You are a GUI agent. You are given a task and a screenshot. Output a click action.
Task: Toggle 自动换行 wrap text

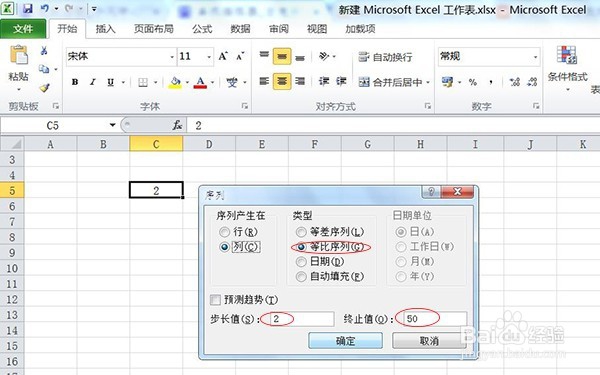pyautogui.click(x=385, y=57)
